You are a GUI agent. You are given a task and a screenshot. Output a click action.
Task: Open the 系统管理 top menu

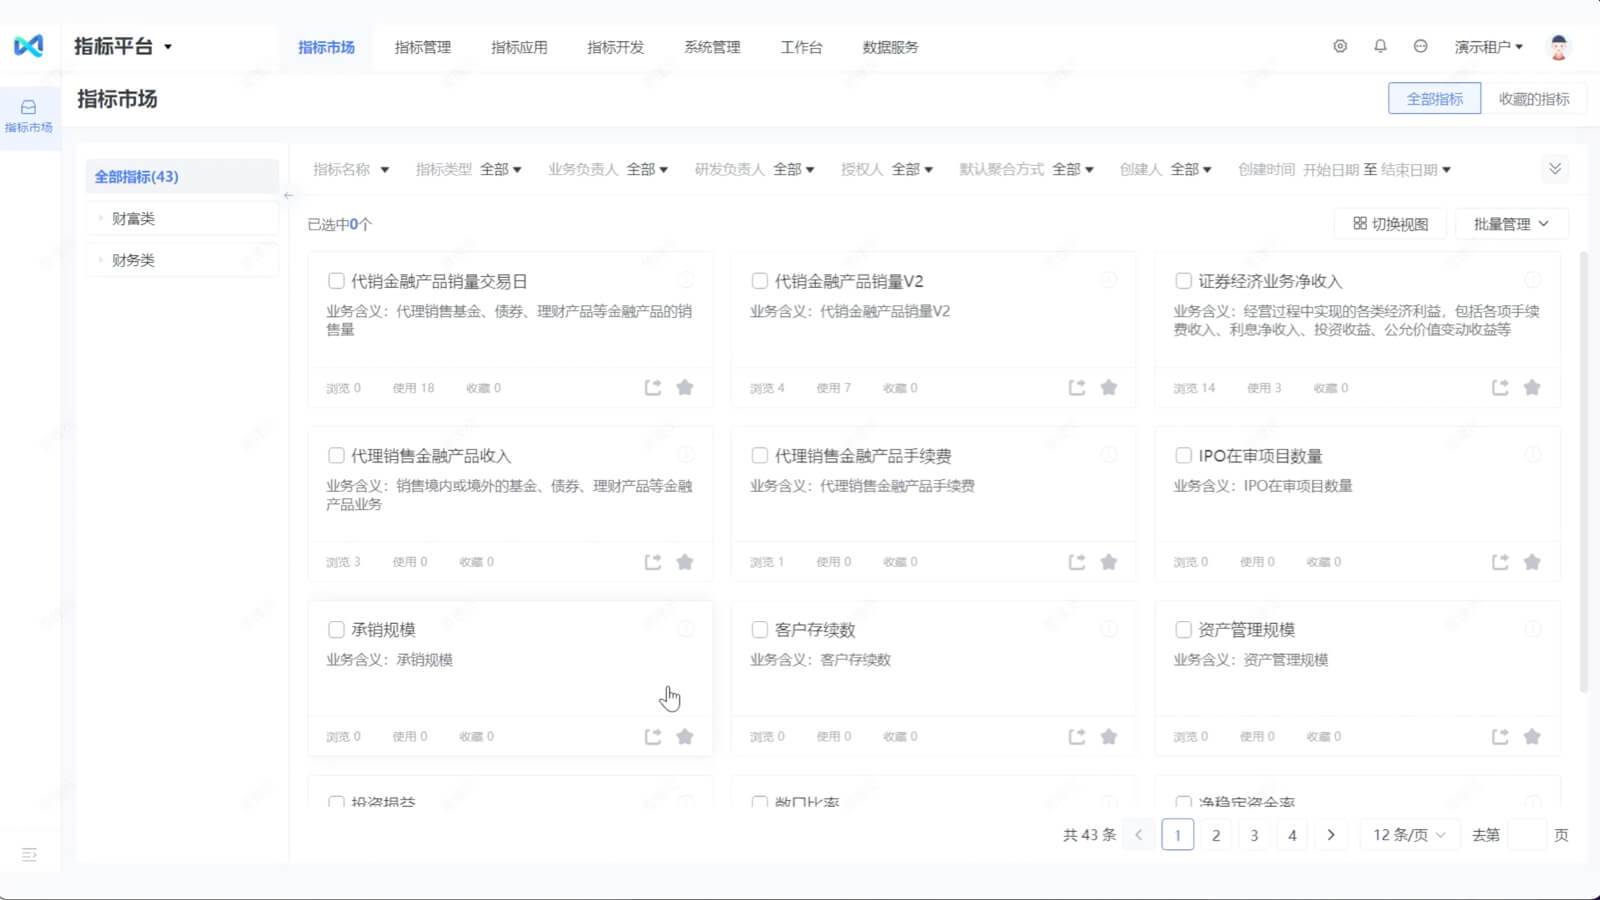(x=712, y=47)
